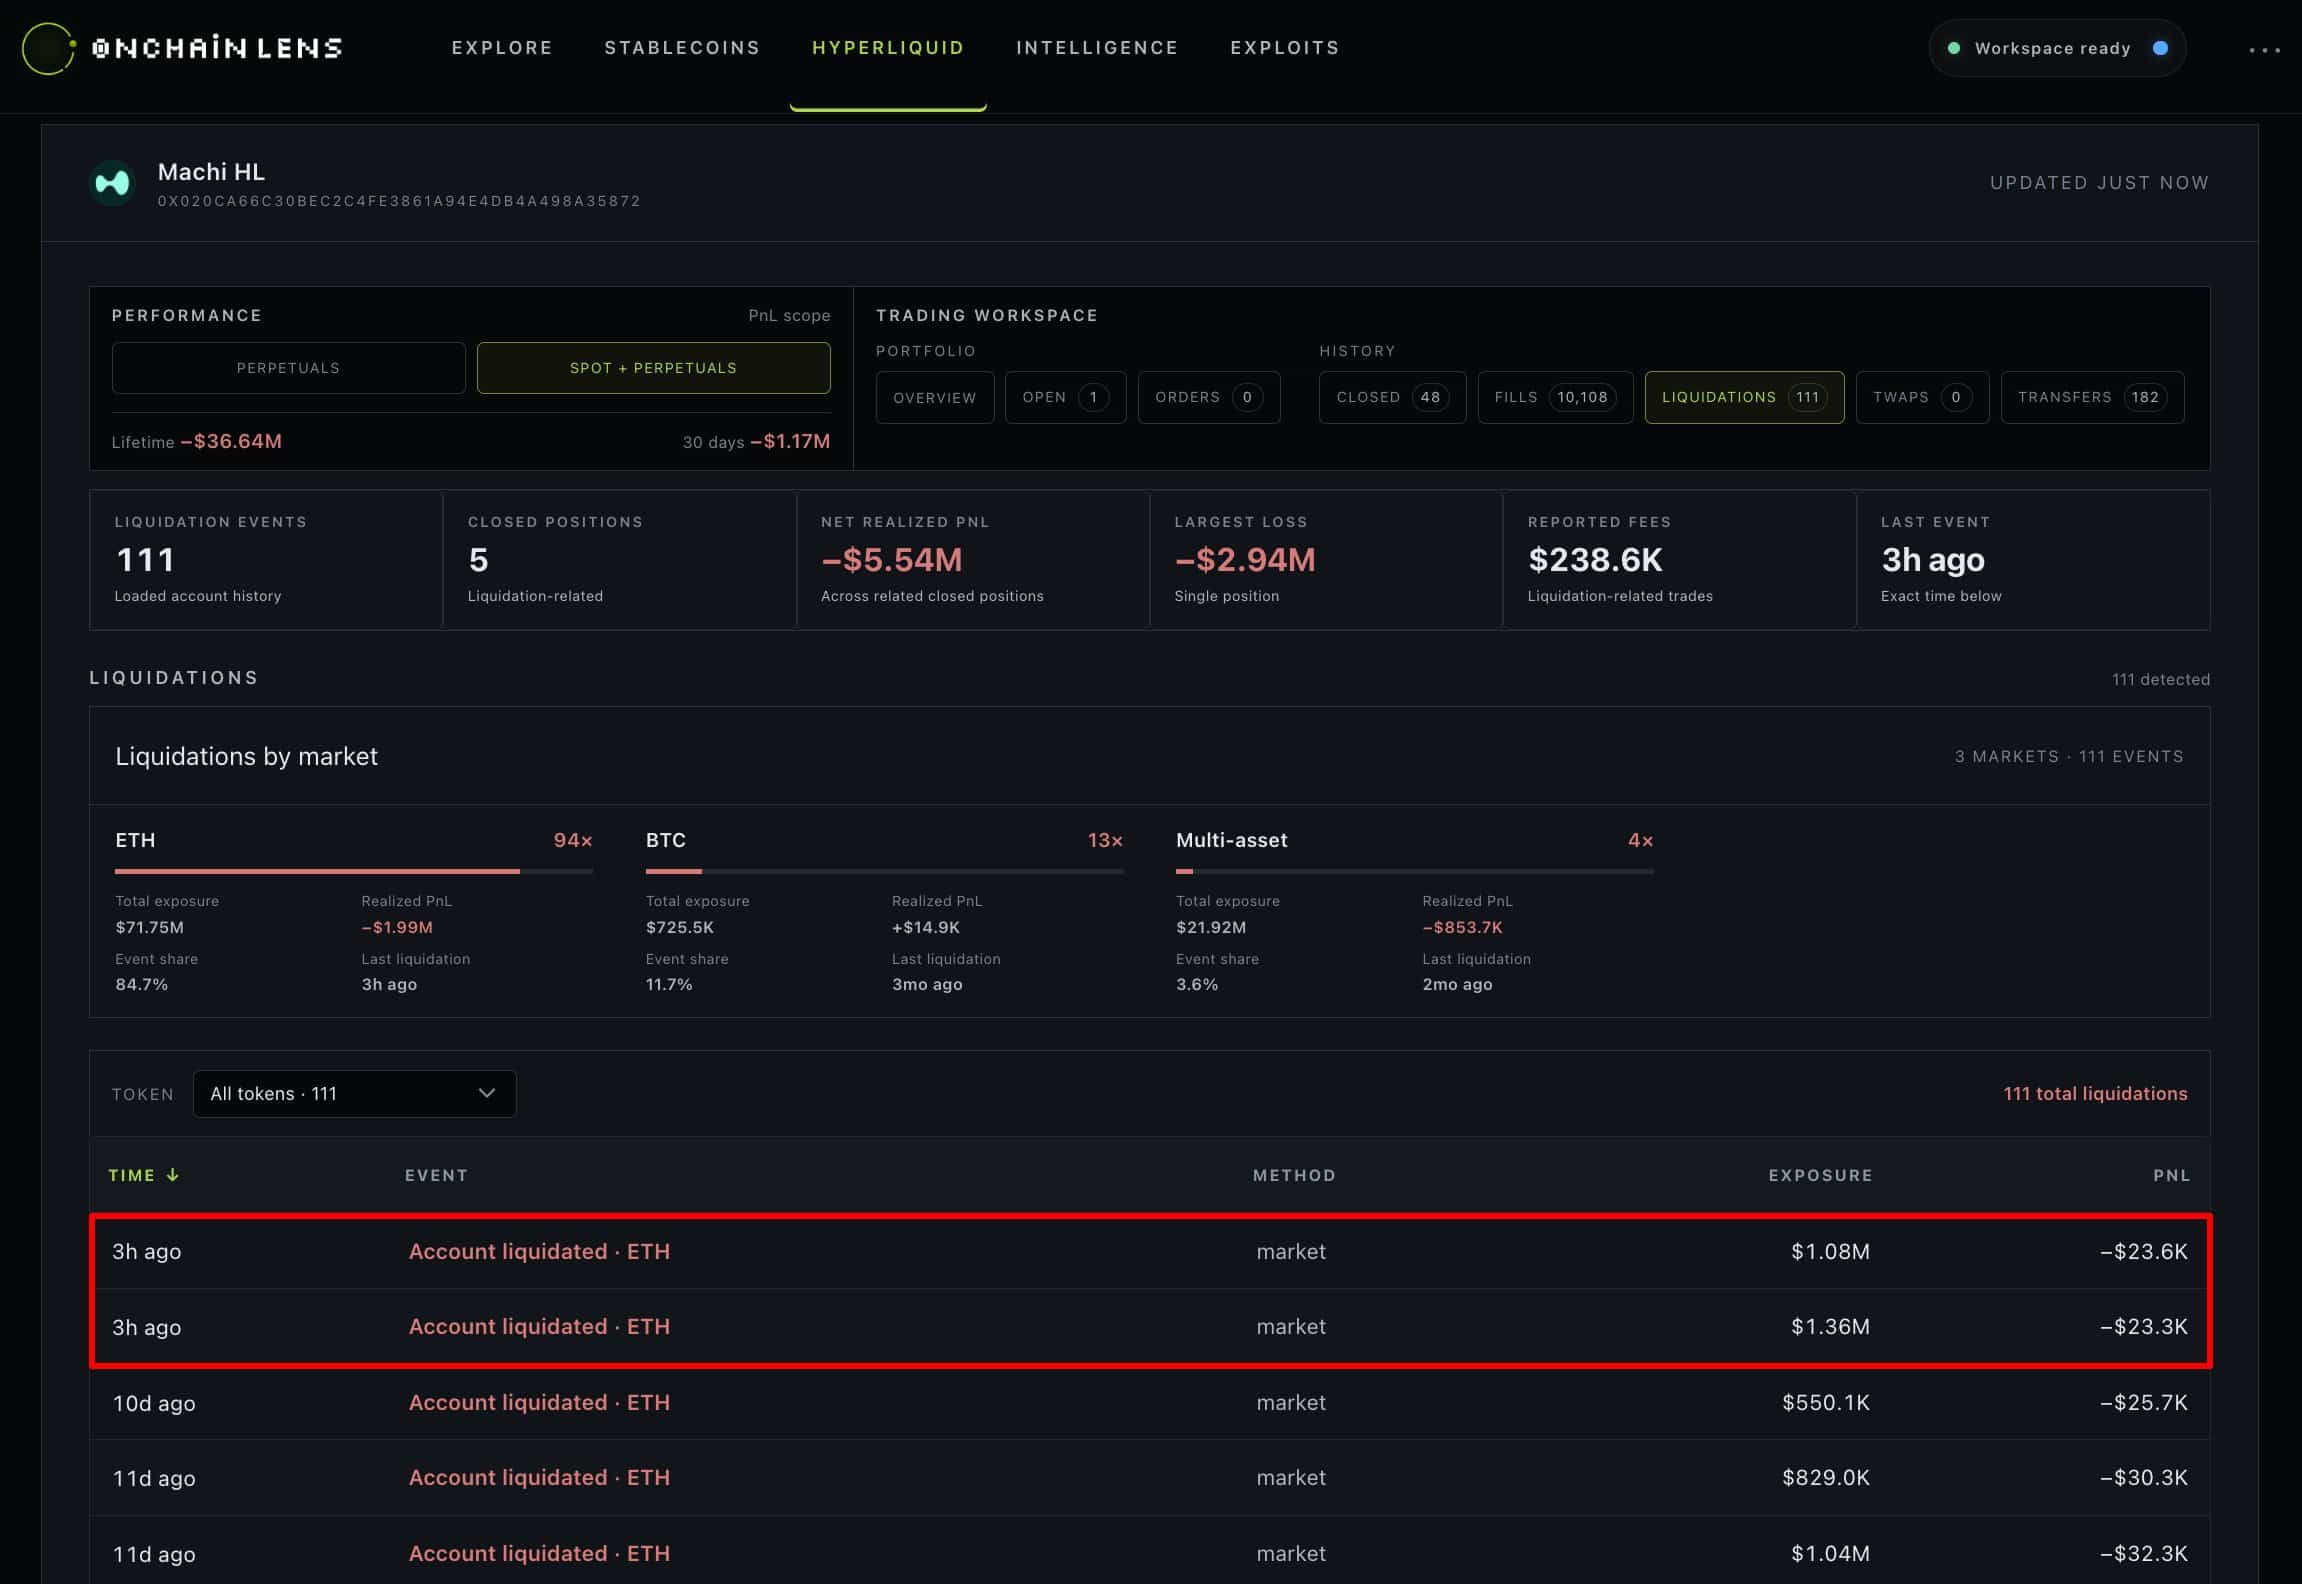
Task: Open the INTELLIGENCE nav item
Action: 1097,48
